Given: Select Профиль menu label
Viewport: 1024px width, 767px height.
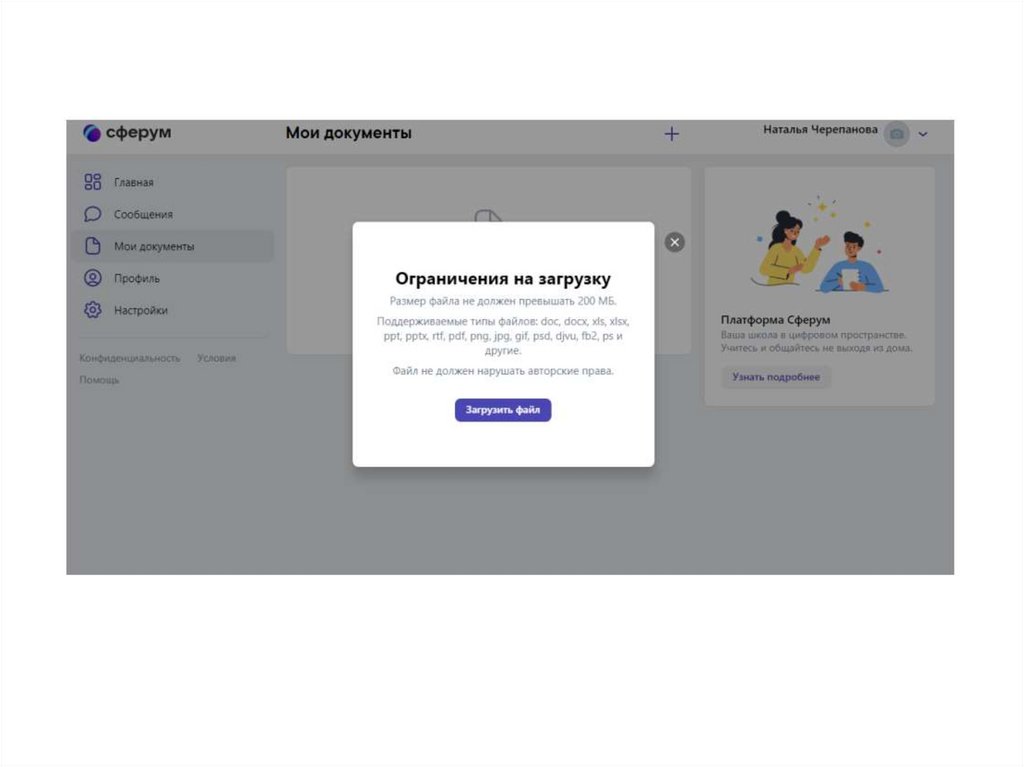Looking at the screenshot, I should [136, 278].
